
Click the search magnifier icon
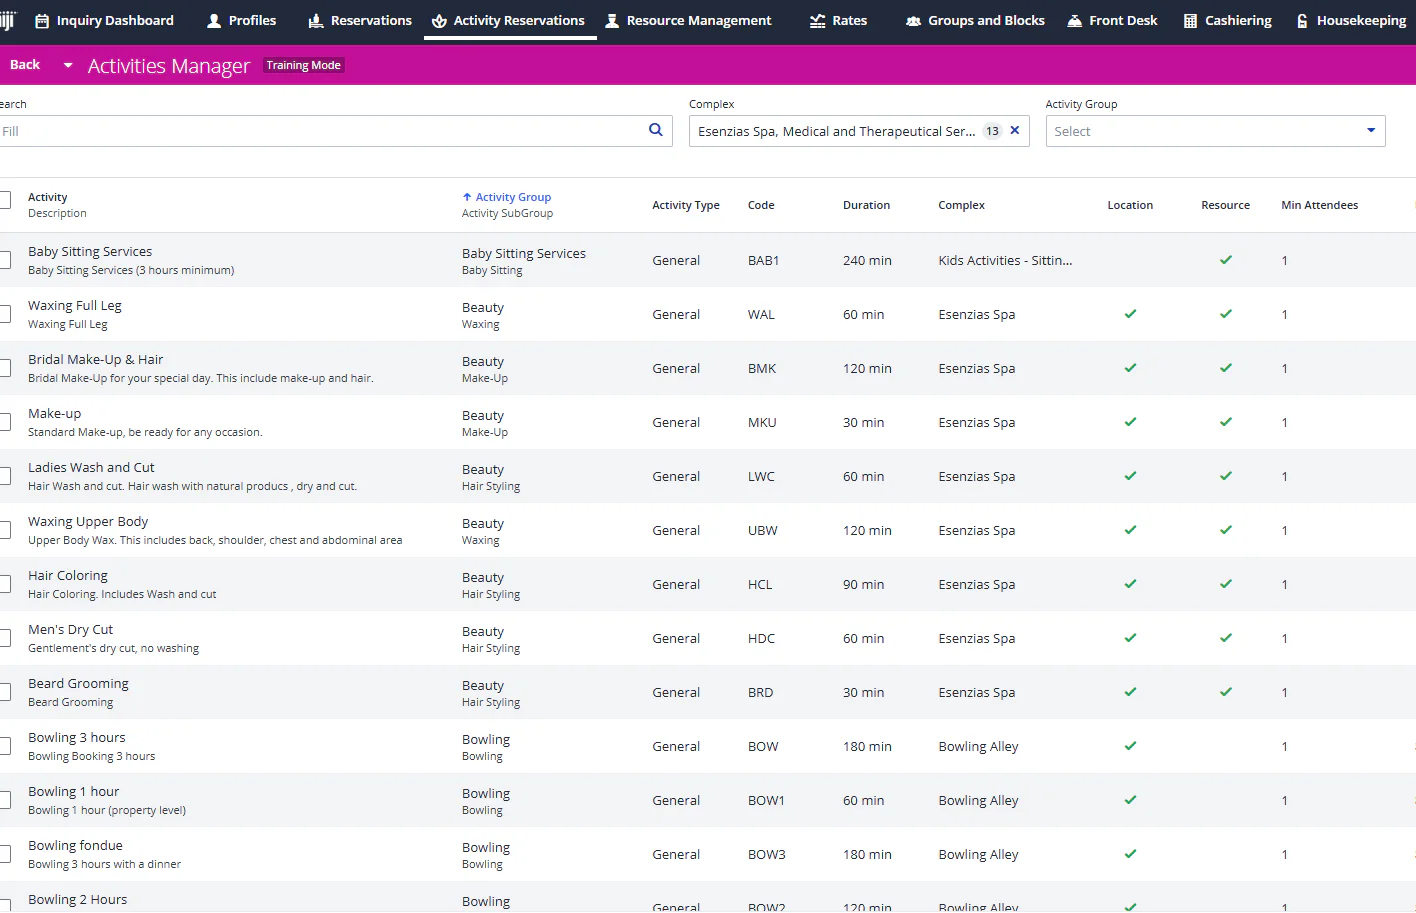point(656,130)
